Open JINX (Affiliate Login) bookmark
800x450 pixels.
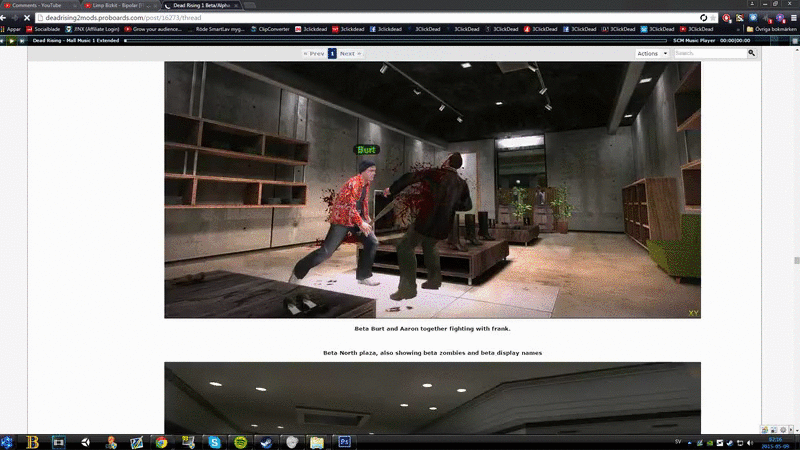click(92, 29)
